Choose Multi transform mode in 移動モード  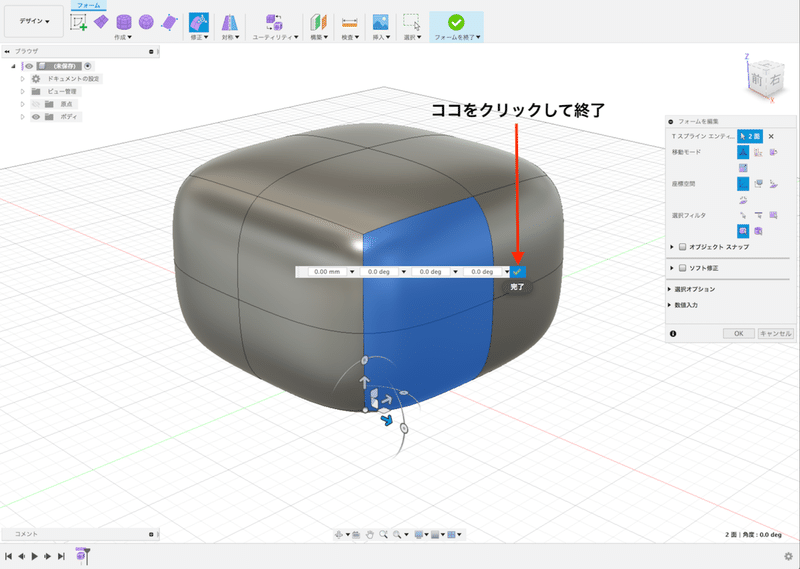[x=743, y=152]
